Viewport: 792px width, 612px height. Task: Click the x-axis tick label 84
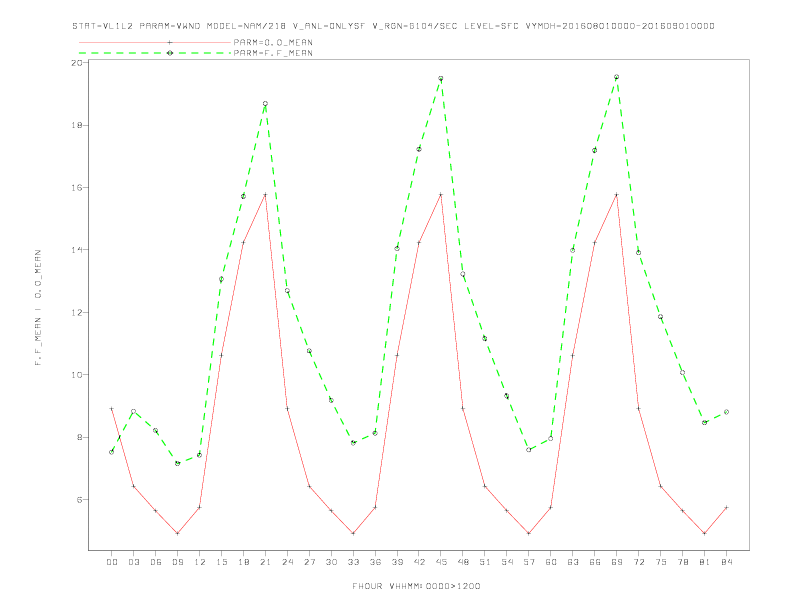coord(727,562)
